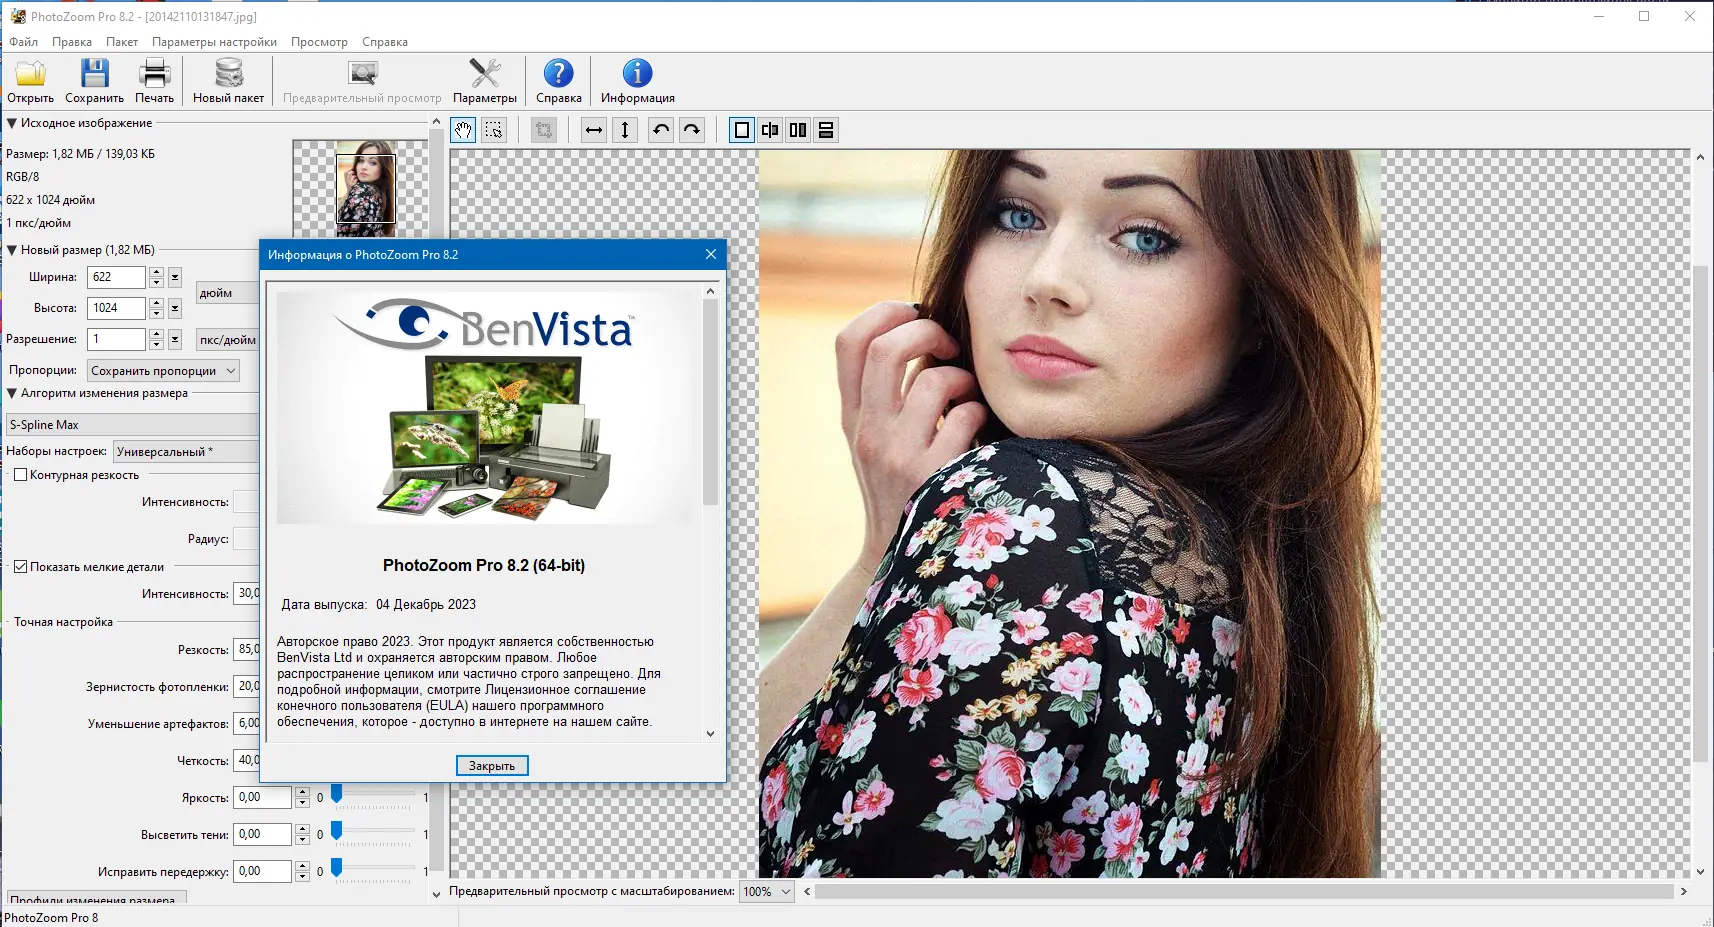Select the rectangular crop selection tool
This screenshot has width=1714, height=927.
pyautogui.click(x=494, y=130)
